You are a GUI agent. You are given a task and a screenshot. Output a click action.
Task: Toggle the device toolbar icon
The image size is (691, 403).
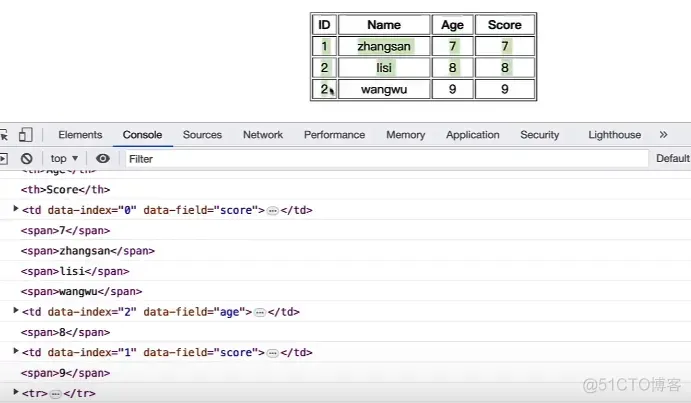26,135
